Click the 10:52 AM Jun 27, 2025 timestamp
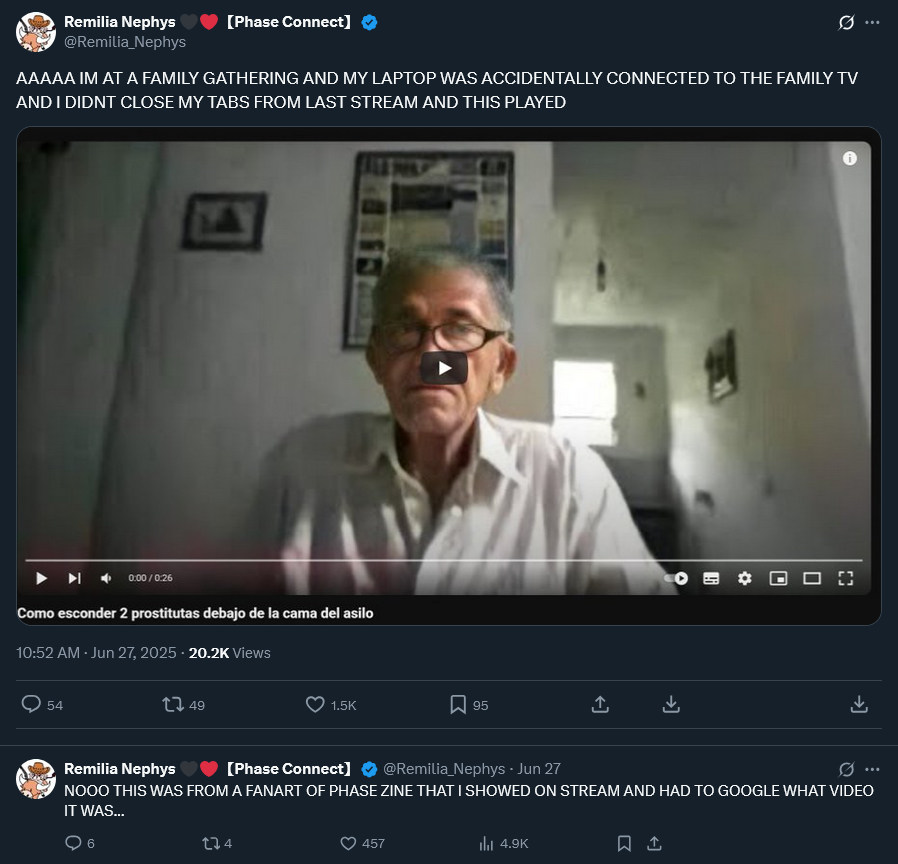Viewport: 898px width, 864px height. coord(96,653)
